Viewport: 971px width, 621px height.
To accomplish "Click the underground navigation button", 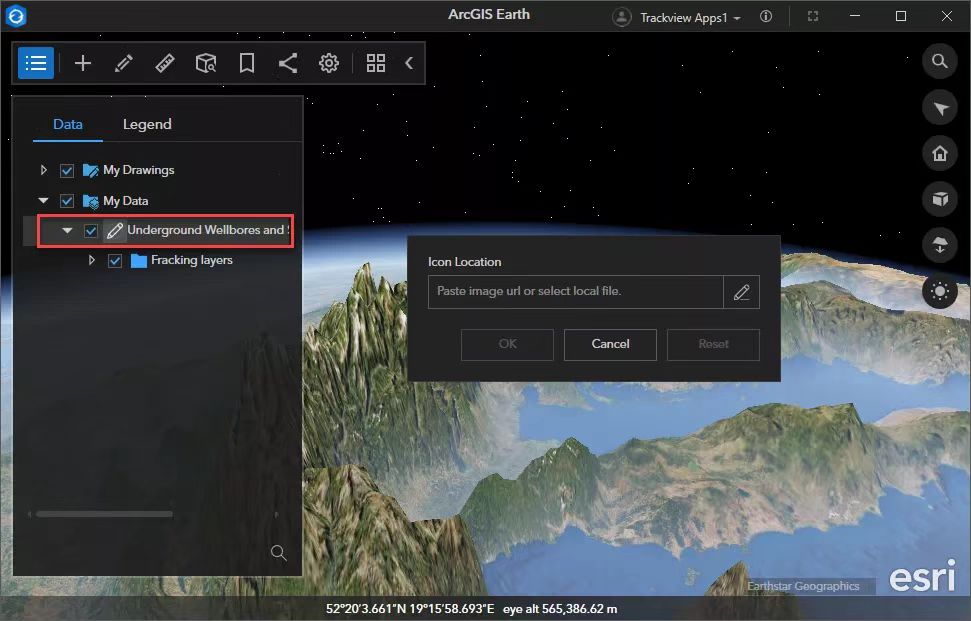I will pos(940,245).
